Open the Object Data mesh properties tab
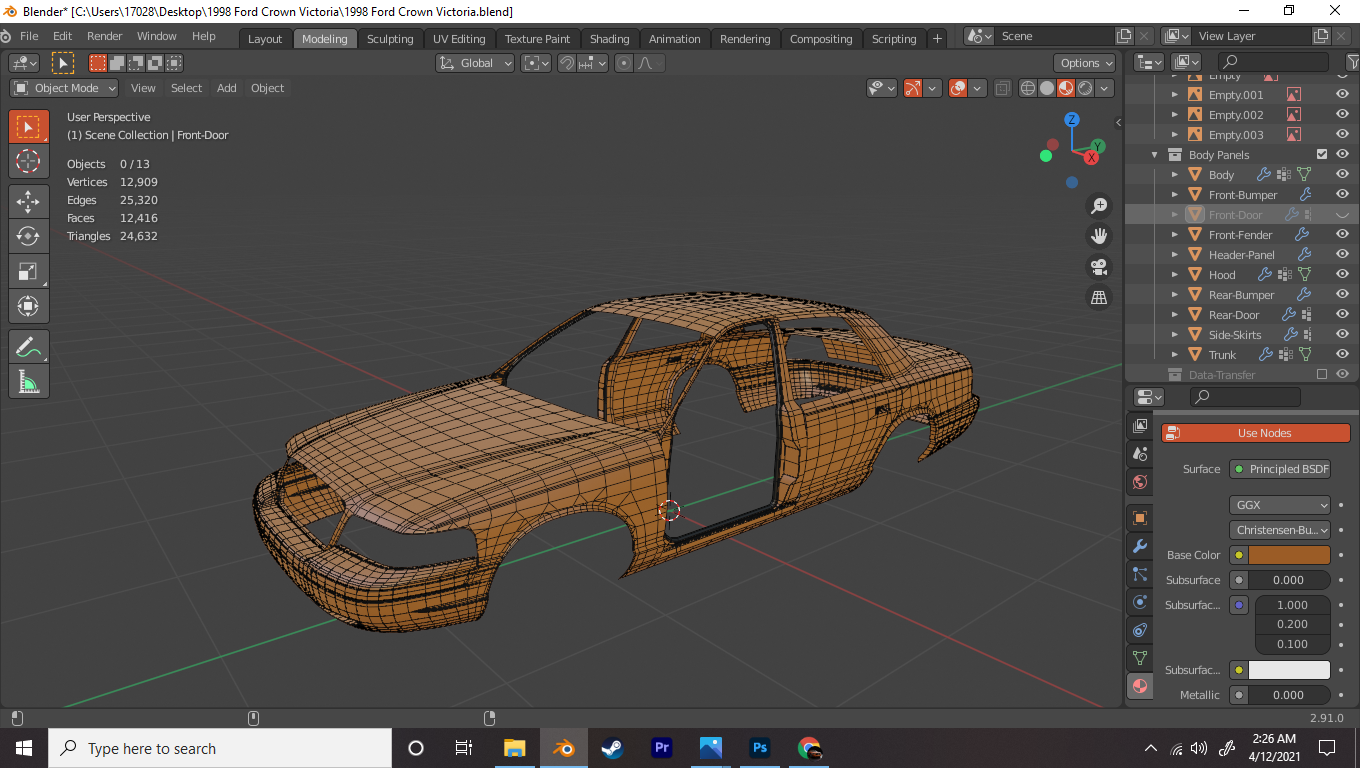The width and height of the screenshot is (1360, 768). [1139, 658]
